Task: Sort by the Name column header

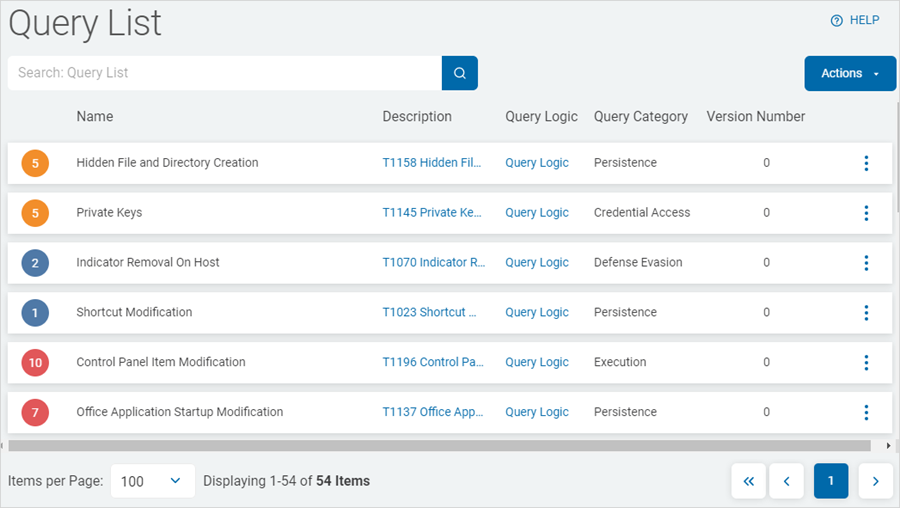Action: (x=95, y=117)
